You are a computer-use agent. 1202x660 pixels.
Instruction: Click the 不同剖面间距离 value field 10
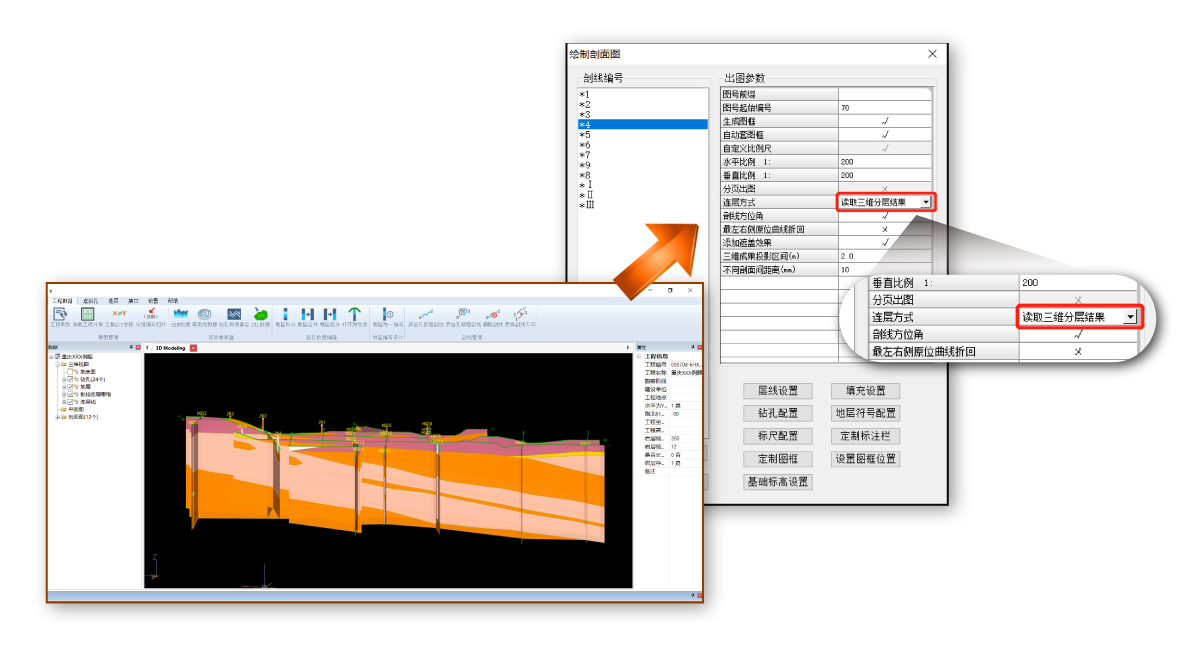[x=884, y=269]
